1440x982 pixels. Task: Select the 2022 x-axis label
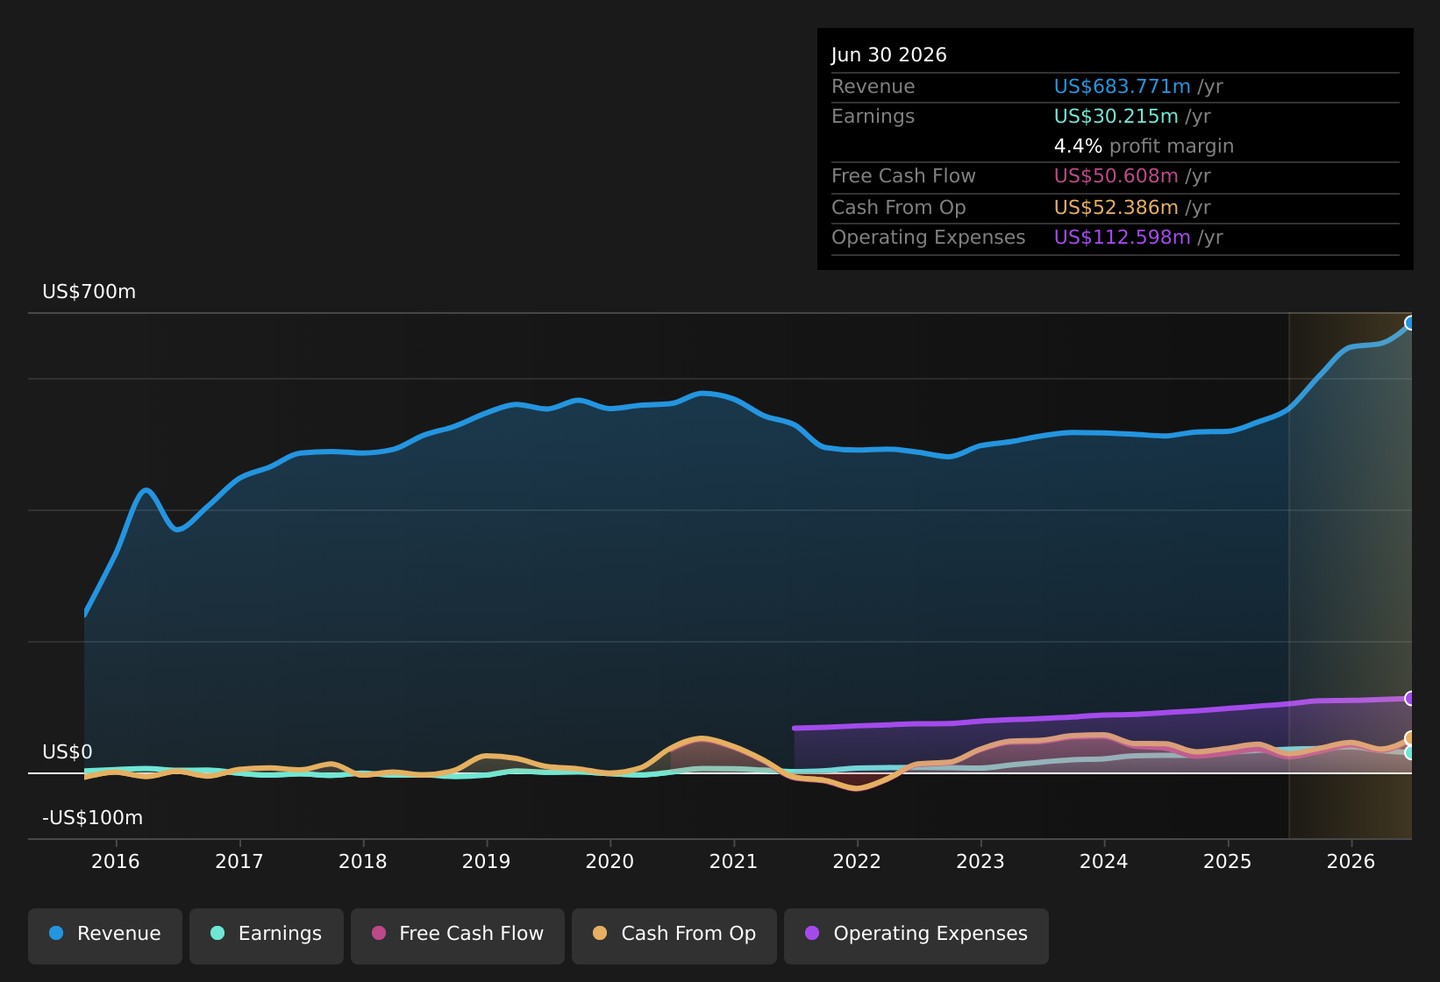(x=857, y=862)
